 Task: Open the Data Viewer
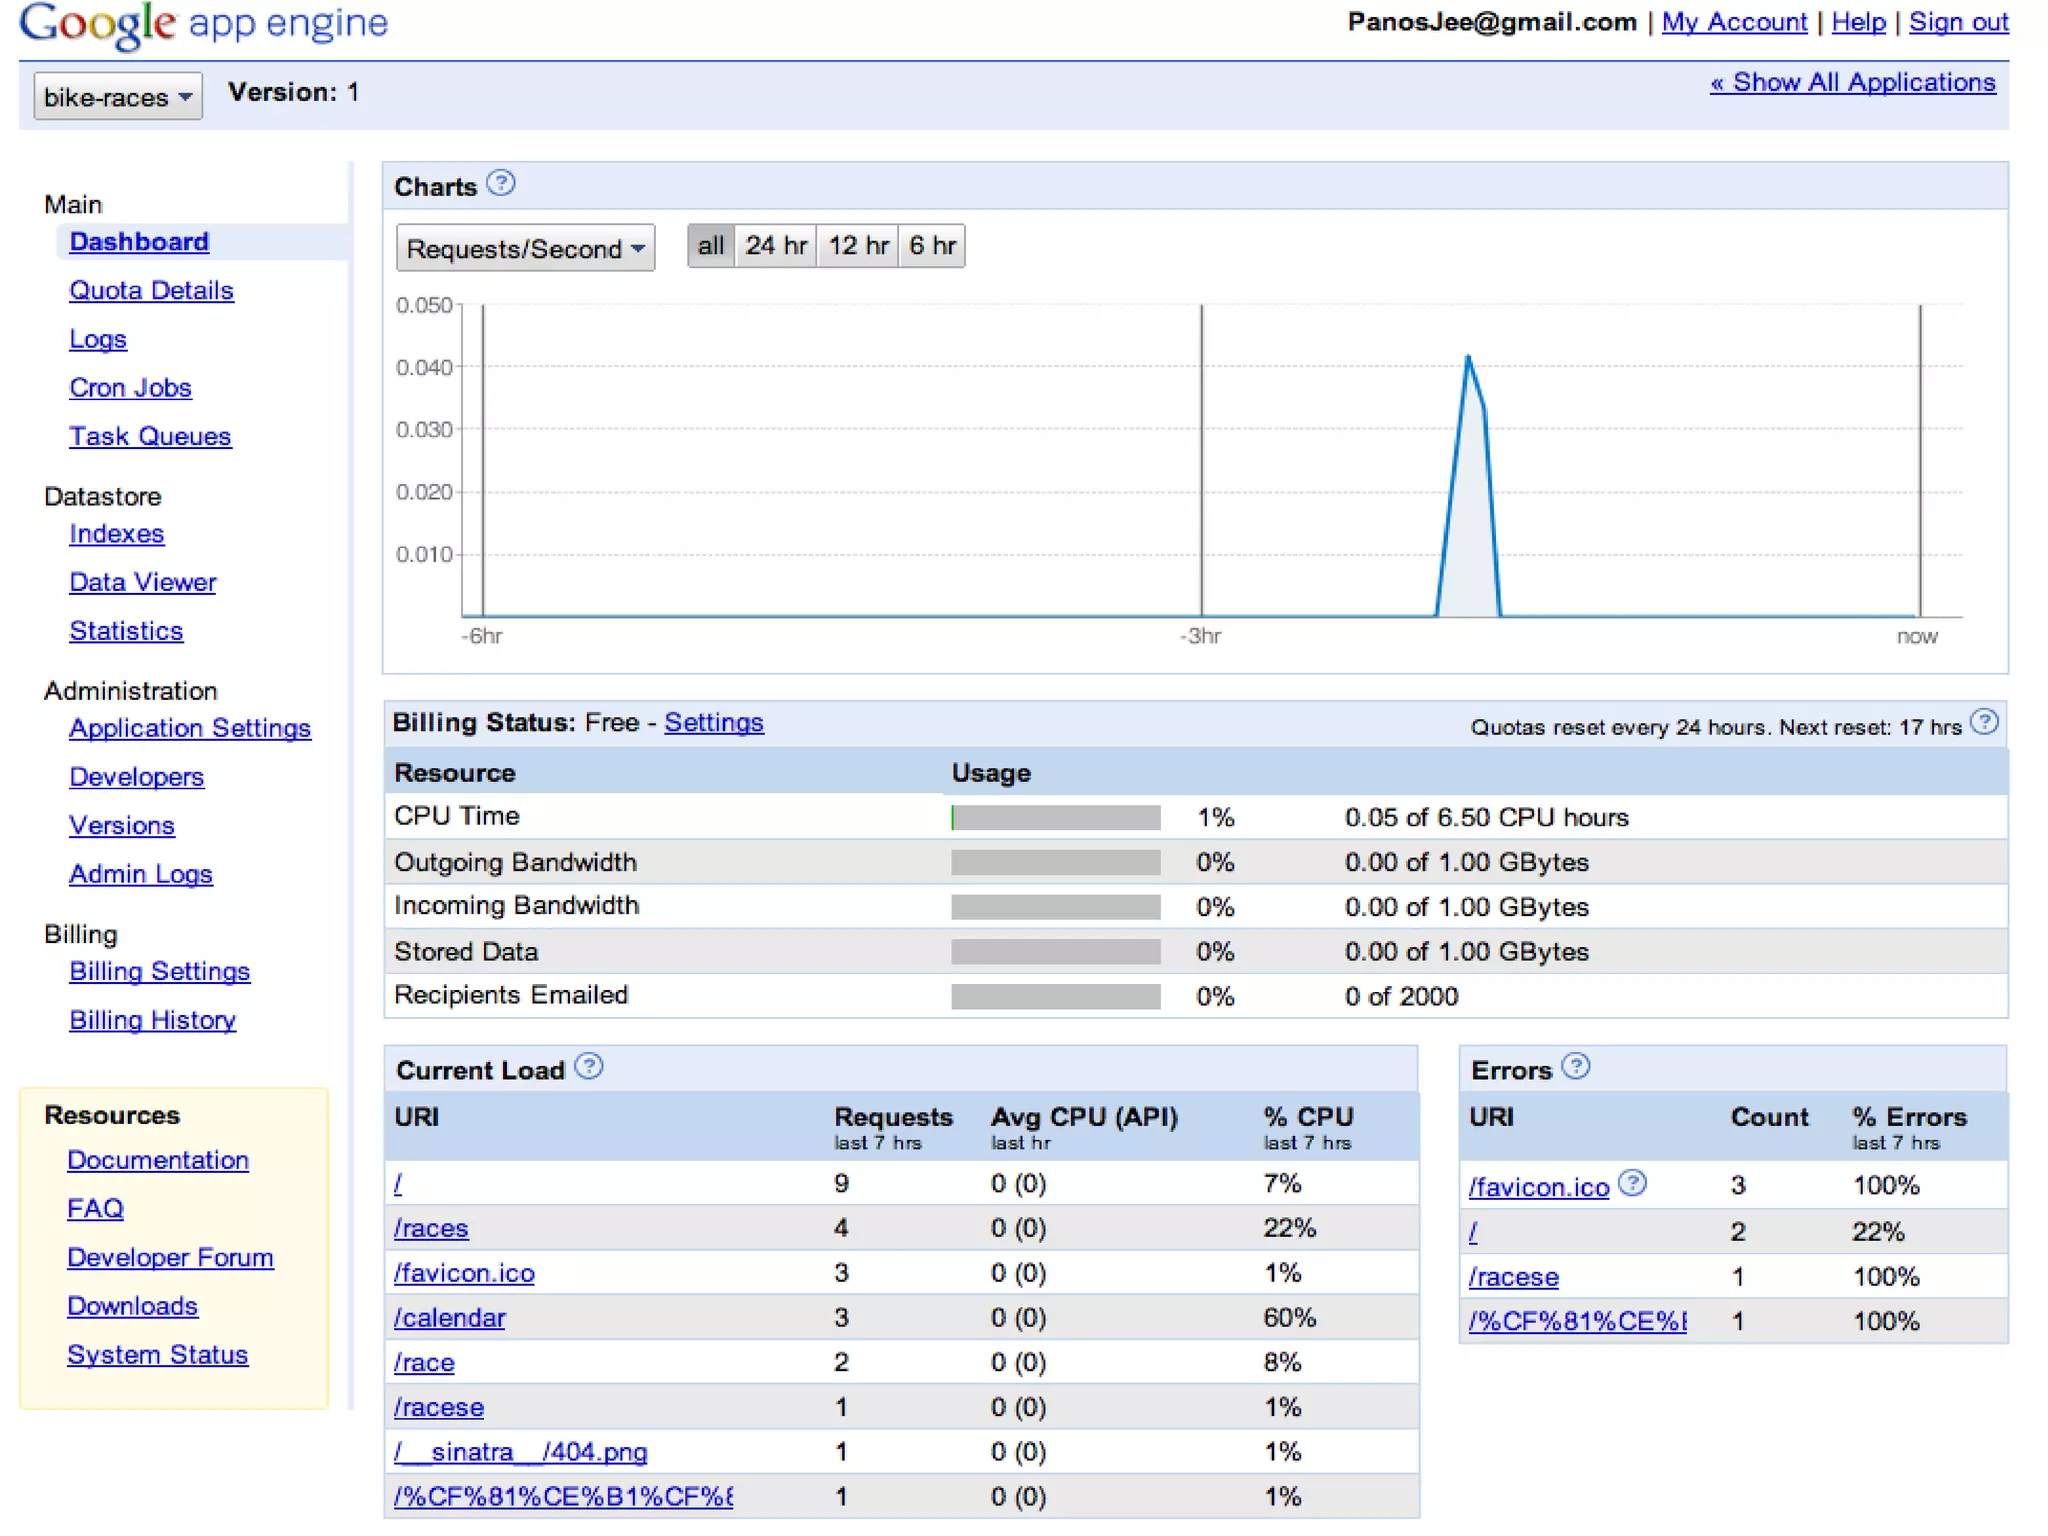[x=142, y=583]
